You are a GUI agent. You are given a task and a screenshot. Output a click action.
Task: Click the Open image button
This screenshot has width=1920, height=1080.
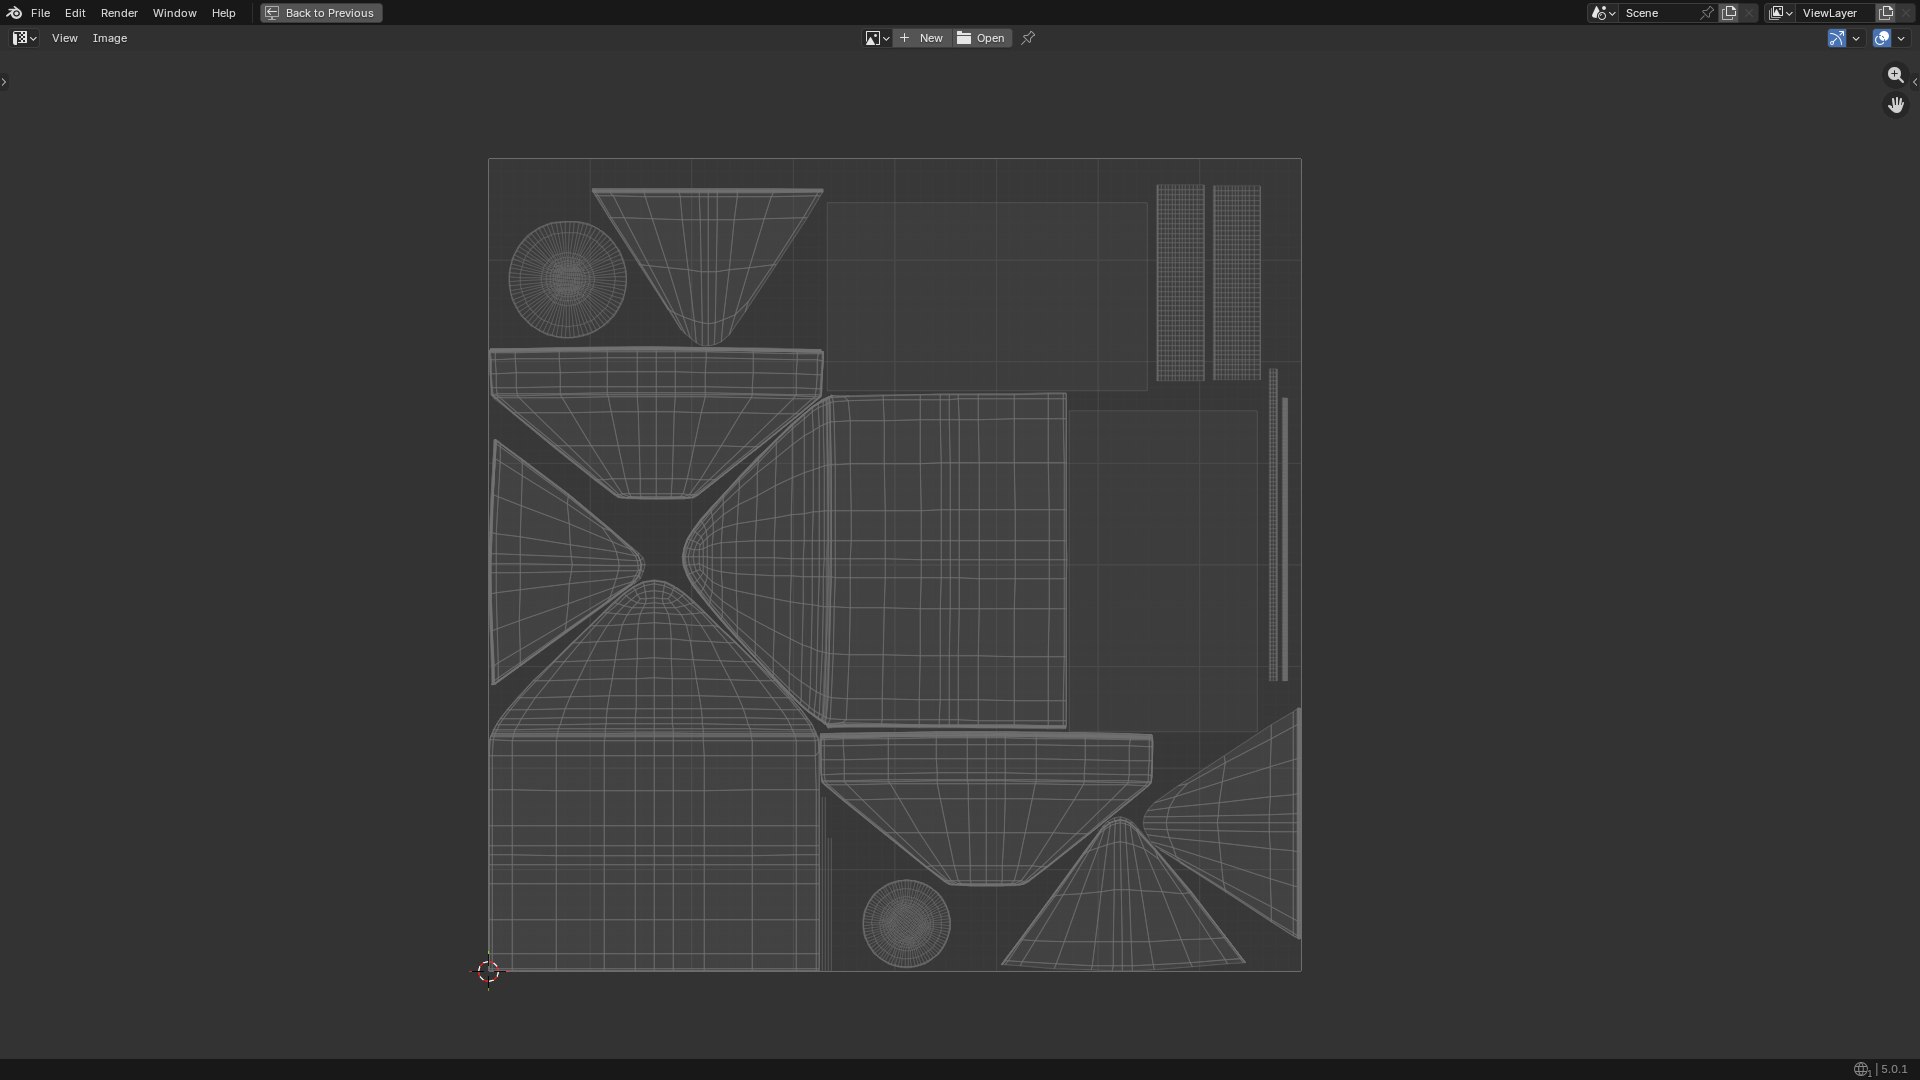(x=982, y=38)
